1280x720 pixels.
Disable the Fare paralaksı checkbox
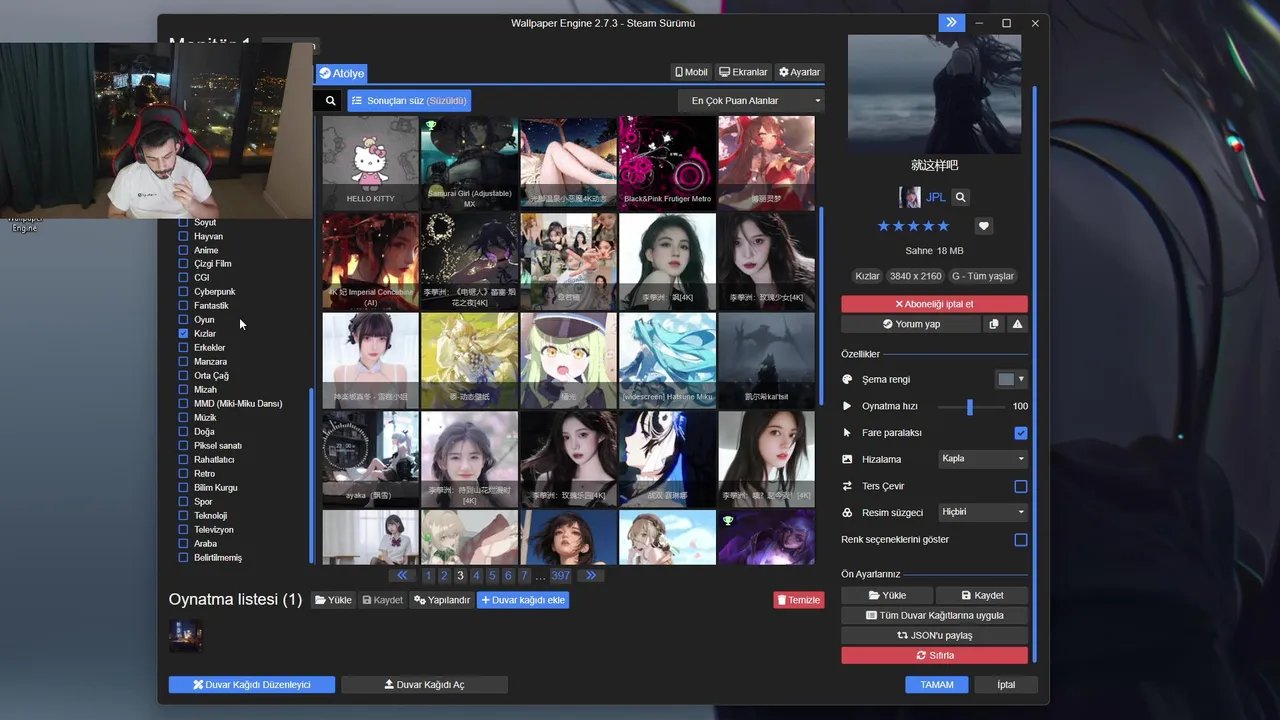click(1020, 433)
